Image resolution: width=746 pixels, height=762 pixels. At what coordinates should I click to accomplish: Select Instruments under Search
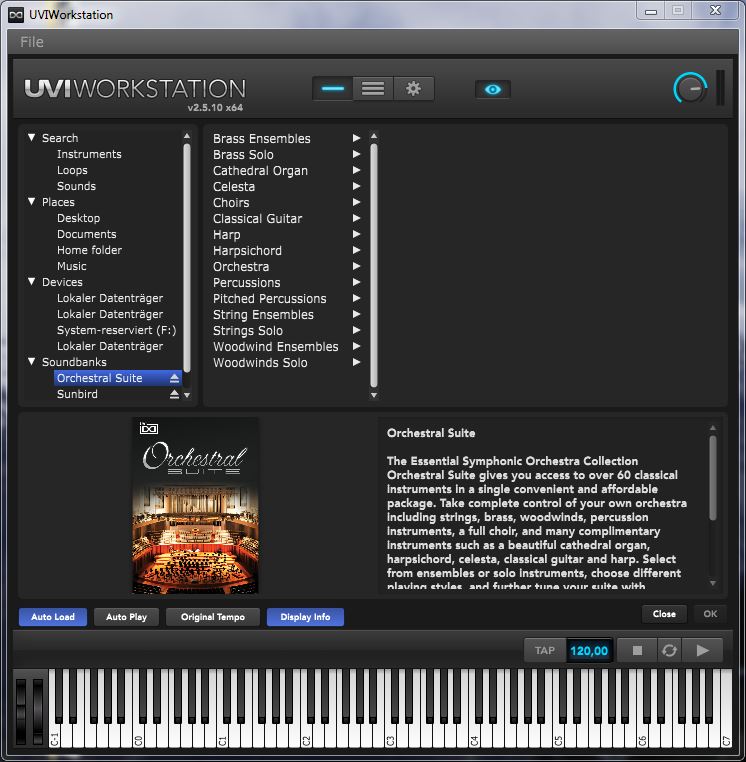[x=89, y=154]
